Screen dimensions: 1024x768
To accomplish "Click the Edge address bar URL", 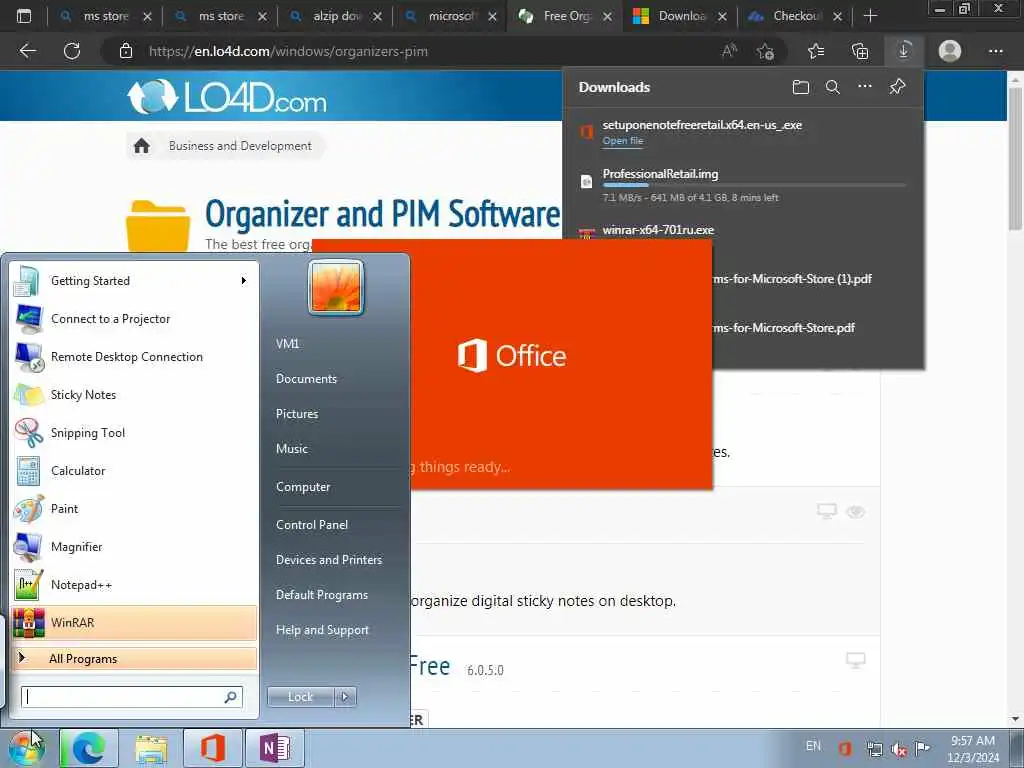I will (x=288, y=51).
